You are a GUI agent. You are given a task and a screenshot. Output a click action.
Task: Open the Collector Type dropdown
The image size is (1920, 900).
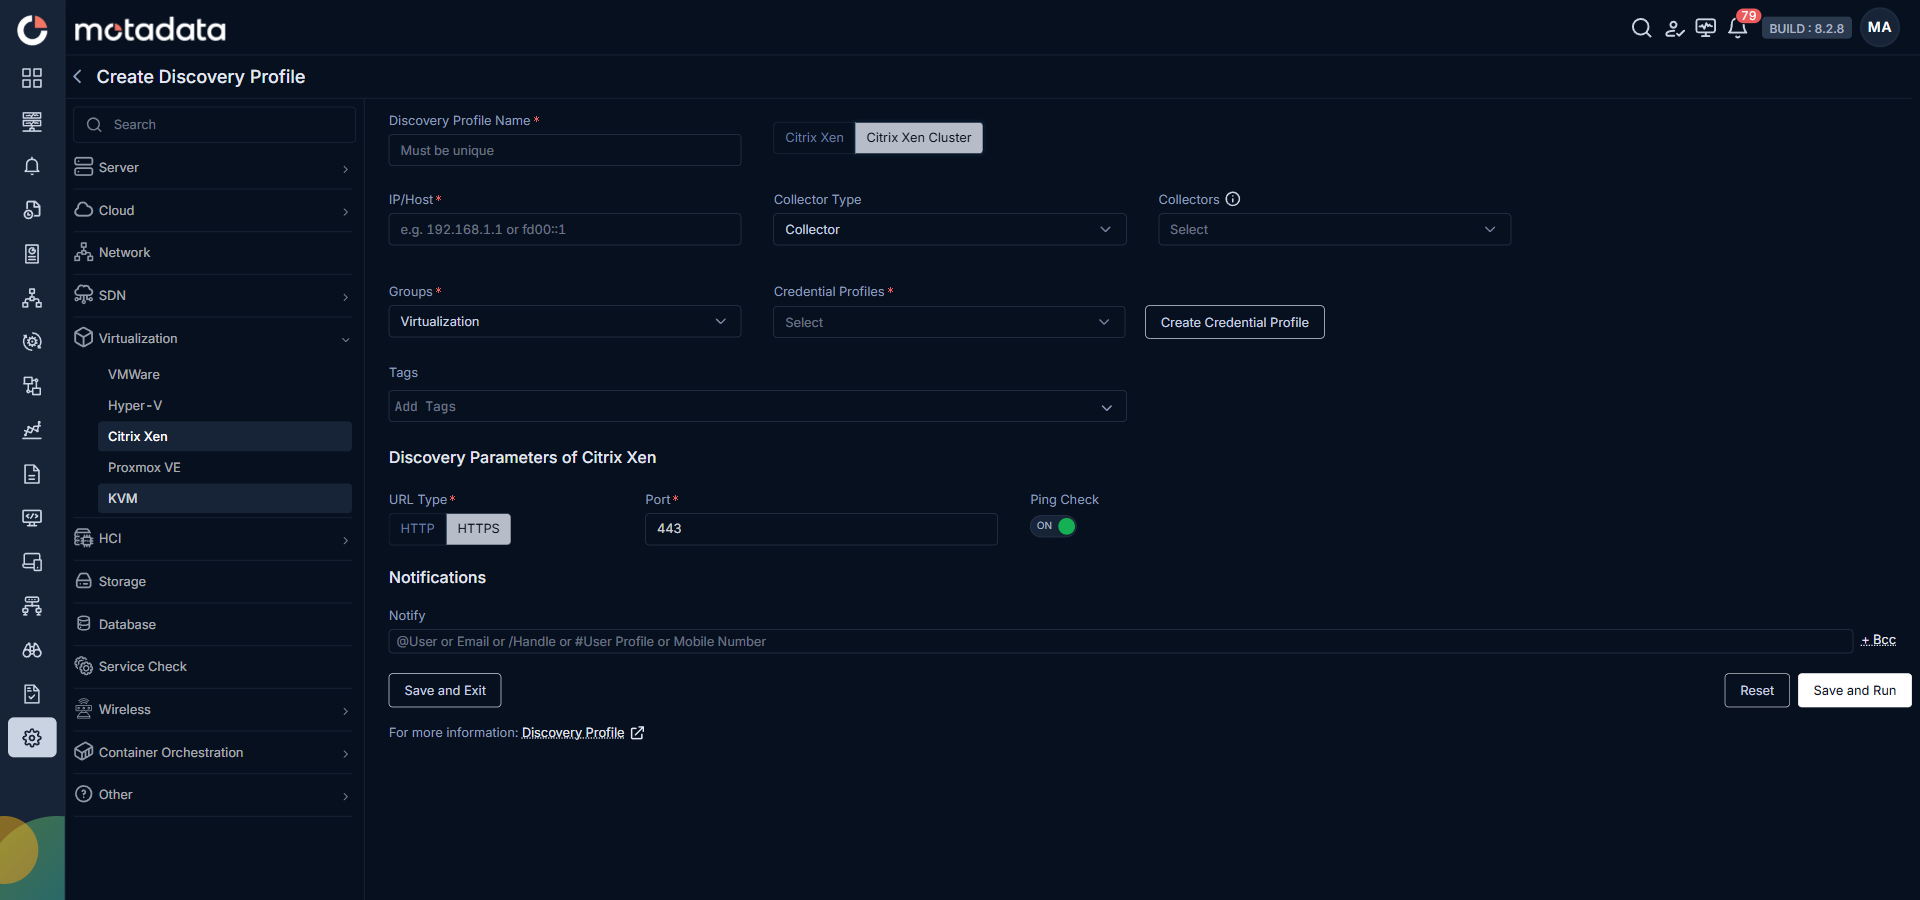pos(949,229)
